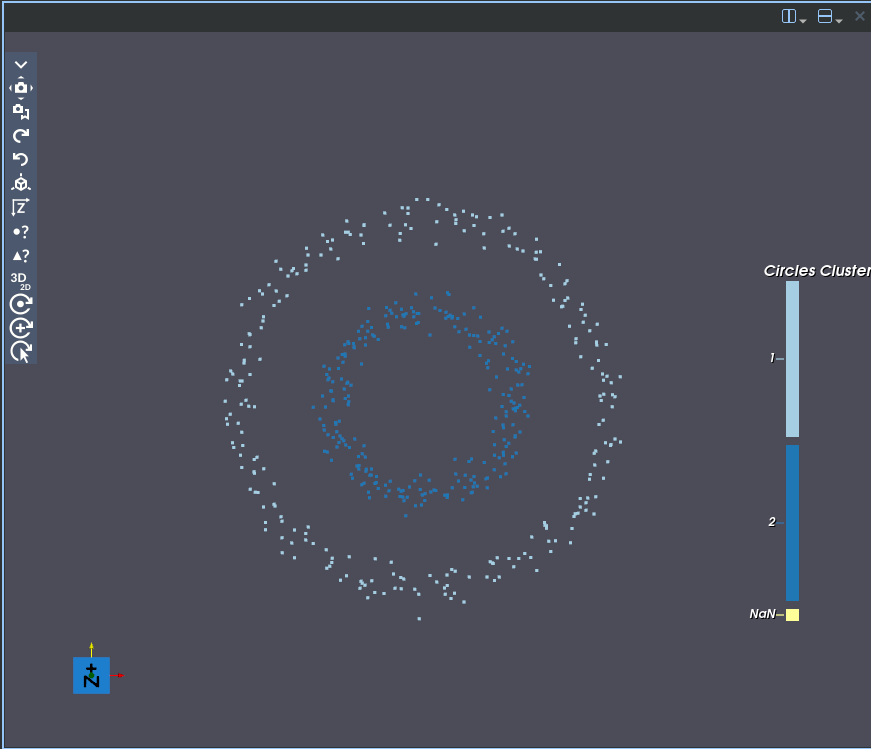Click the zoom to selection icon

(21, 255)
